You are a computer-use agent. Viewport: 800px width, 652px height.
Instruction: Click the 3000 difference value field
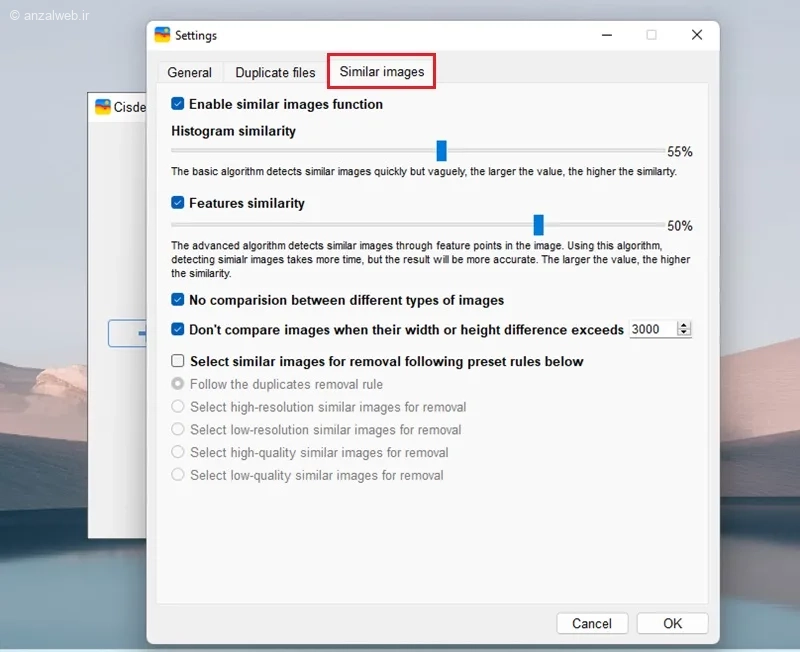tap(653, 330)
